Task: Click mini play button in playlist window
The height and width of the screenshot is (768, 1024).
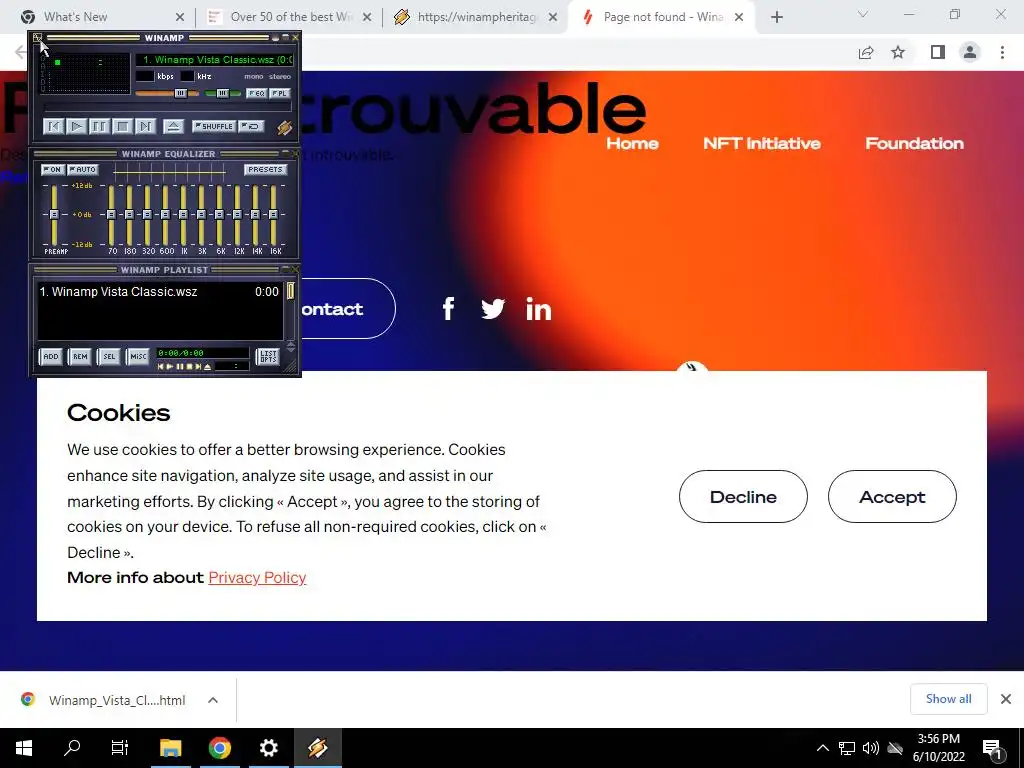Action: pos(170,367)
